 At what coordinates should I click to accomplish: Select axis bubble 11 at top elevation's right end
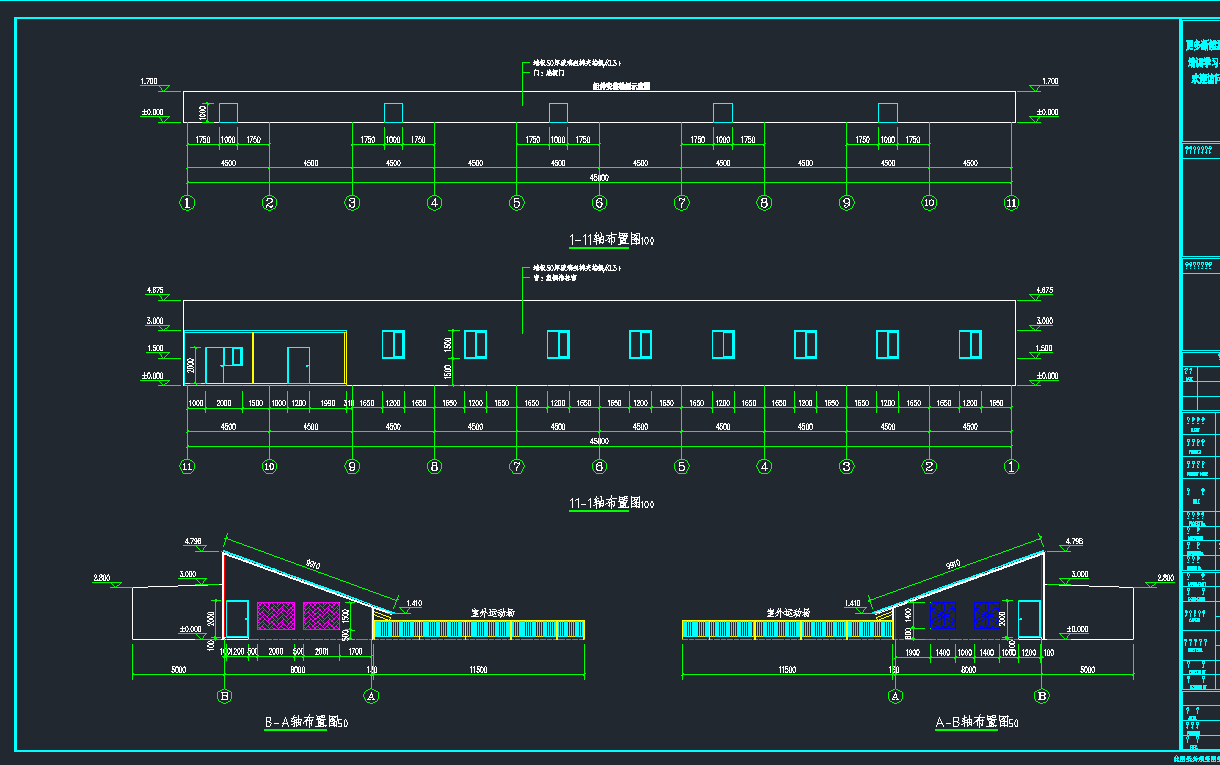[1011, 203]
